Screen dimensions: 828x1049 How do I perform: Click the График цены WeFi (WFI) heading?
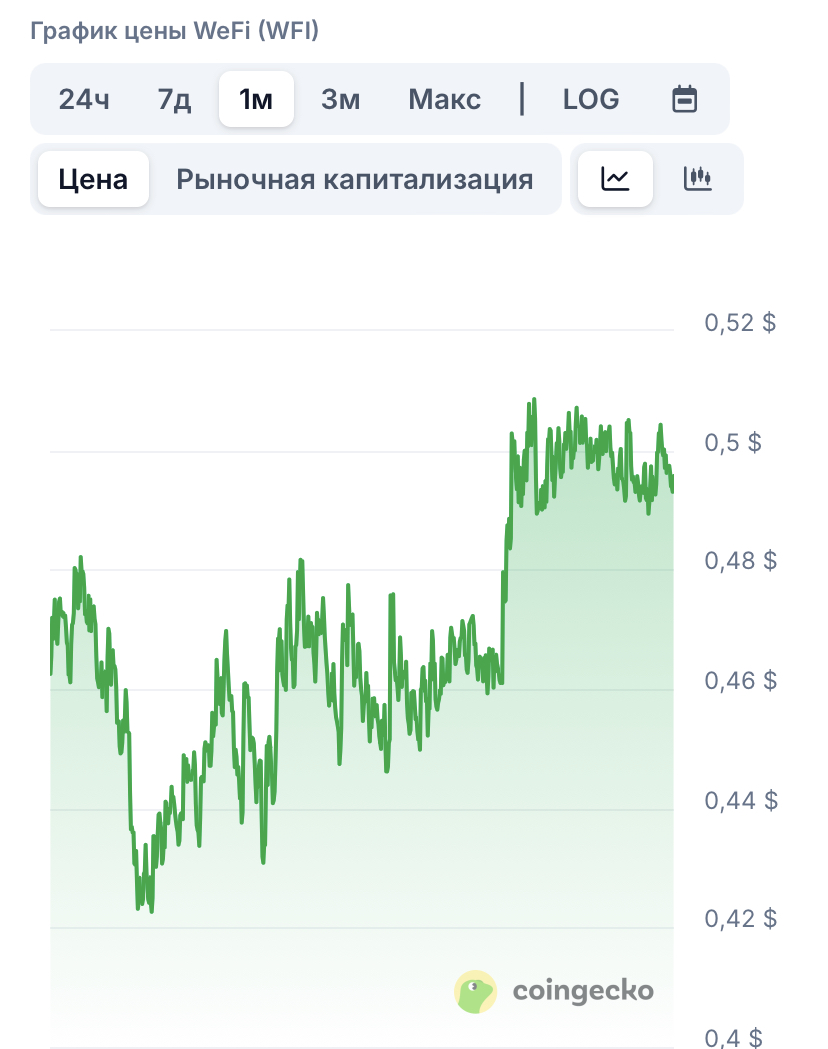(175, 31)
